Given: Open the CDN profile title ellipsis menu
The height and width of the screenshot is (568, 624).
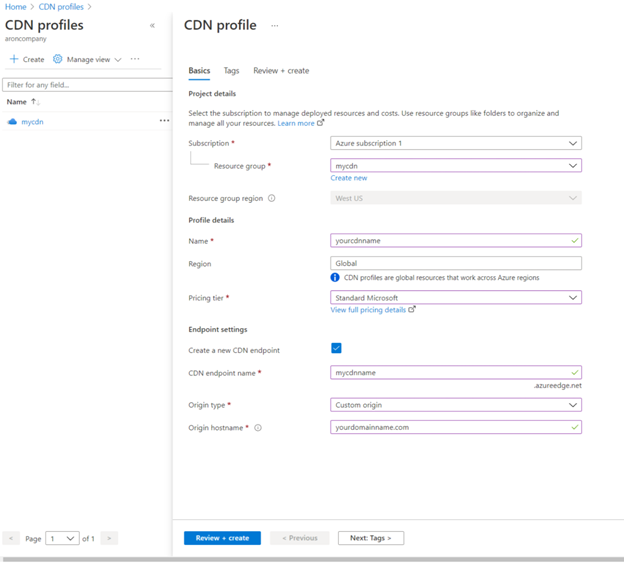Looking at the screenshot, I should 275,26.
